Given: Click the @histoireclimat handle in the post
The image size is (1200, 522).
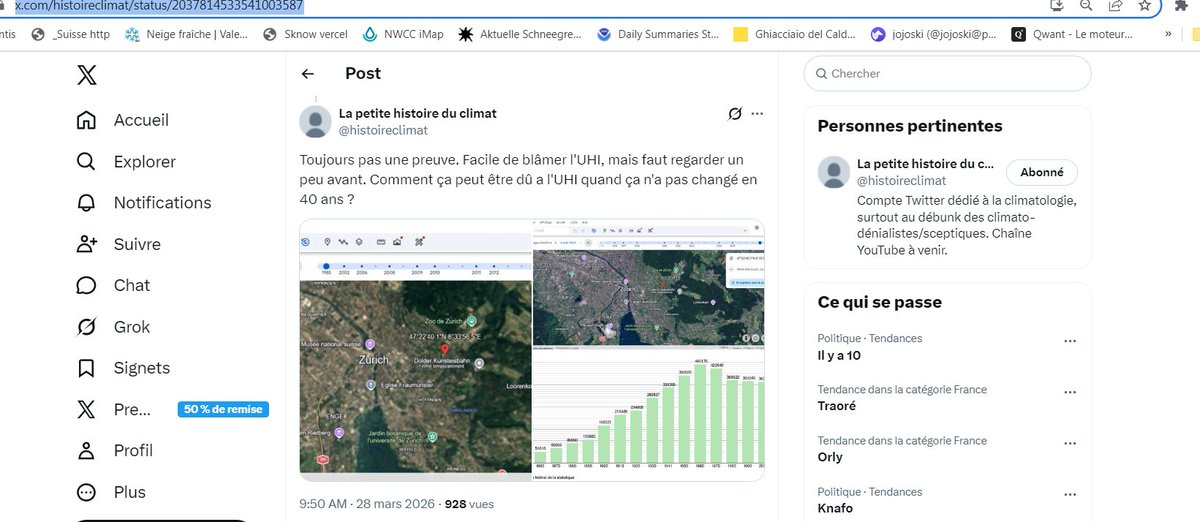Looking at the screenshot, I should pyautogui.click(x=384, y=130).
